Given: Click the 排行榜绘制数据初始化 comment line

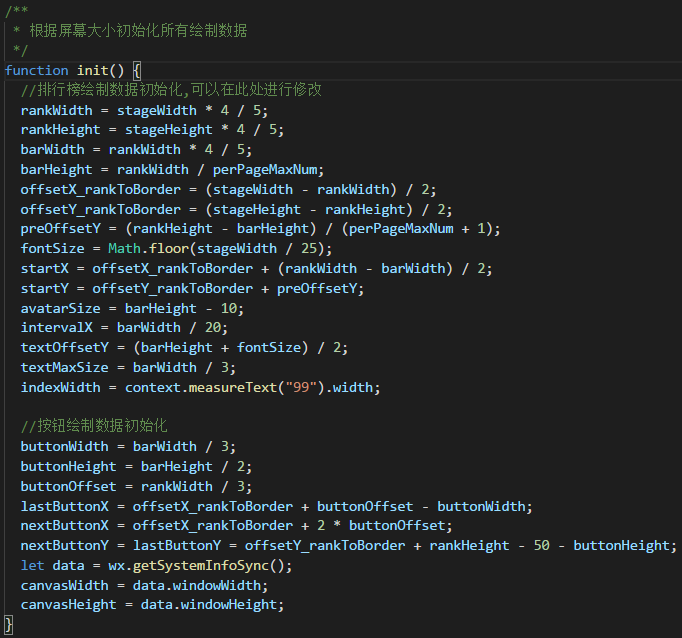Looking at the screenshot, I should tap(171, 90).
